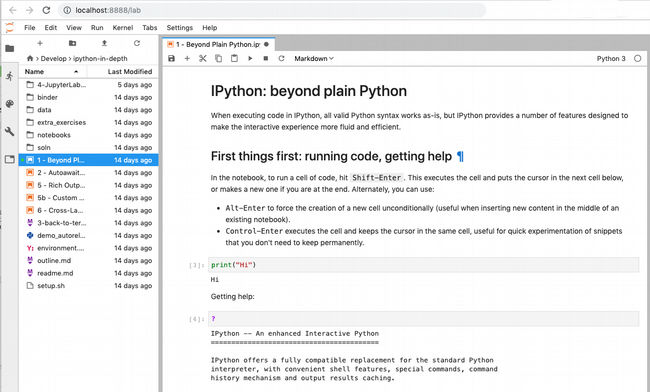The image size is (650, 392).
Task: Click the kernel status circle indicator
Action: coord(638,58)
